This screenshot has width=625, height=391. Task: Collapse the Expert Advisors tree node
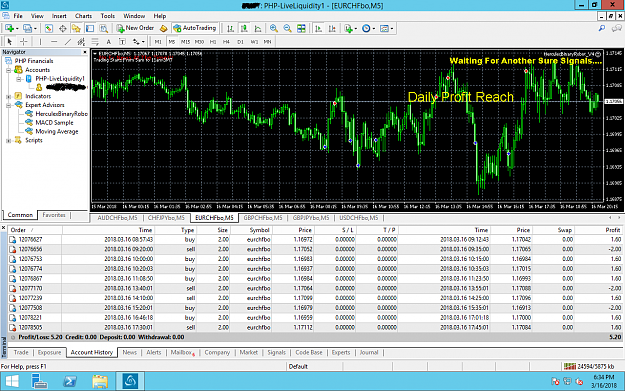pos(8,105)
